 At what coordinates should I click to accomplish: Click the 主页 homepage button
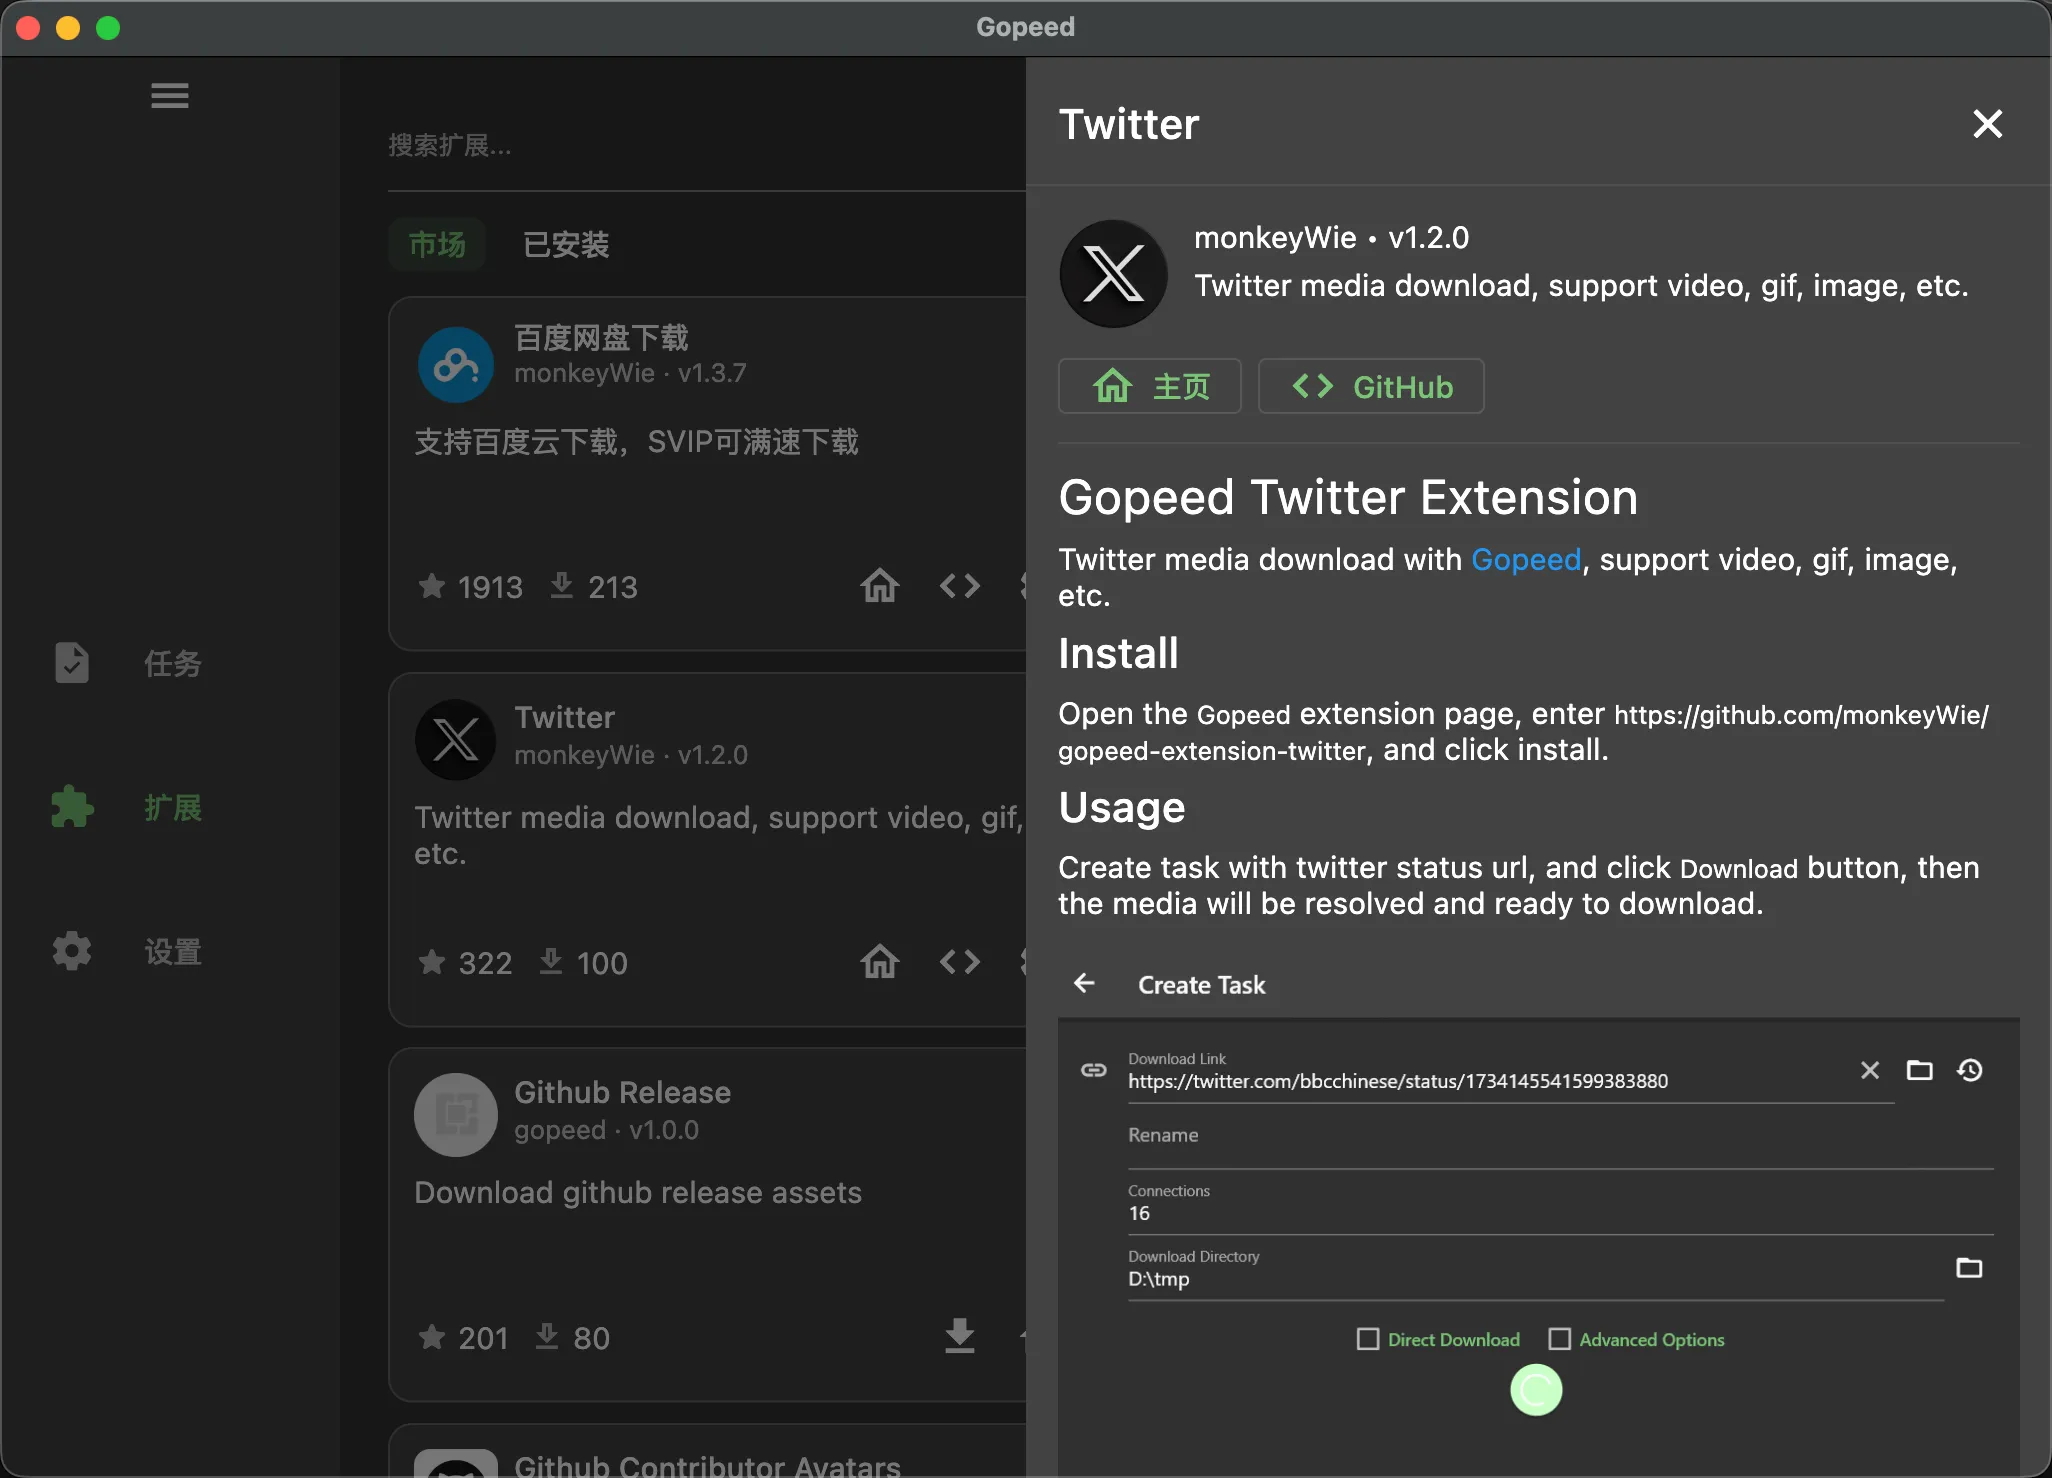pyautogui.click(x=1150, y=386)
